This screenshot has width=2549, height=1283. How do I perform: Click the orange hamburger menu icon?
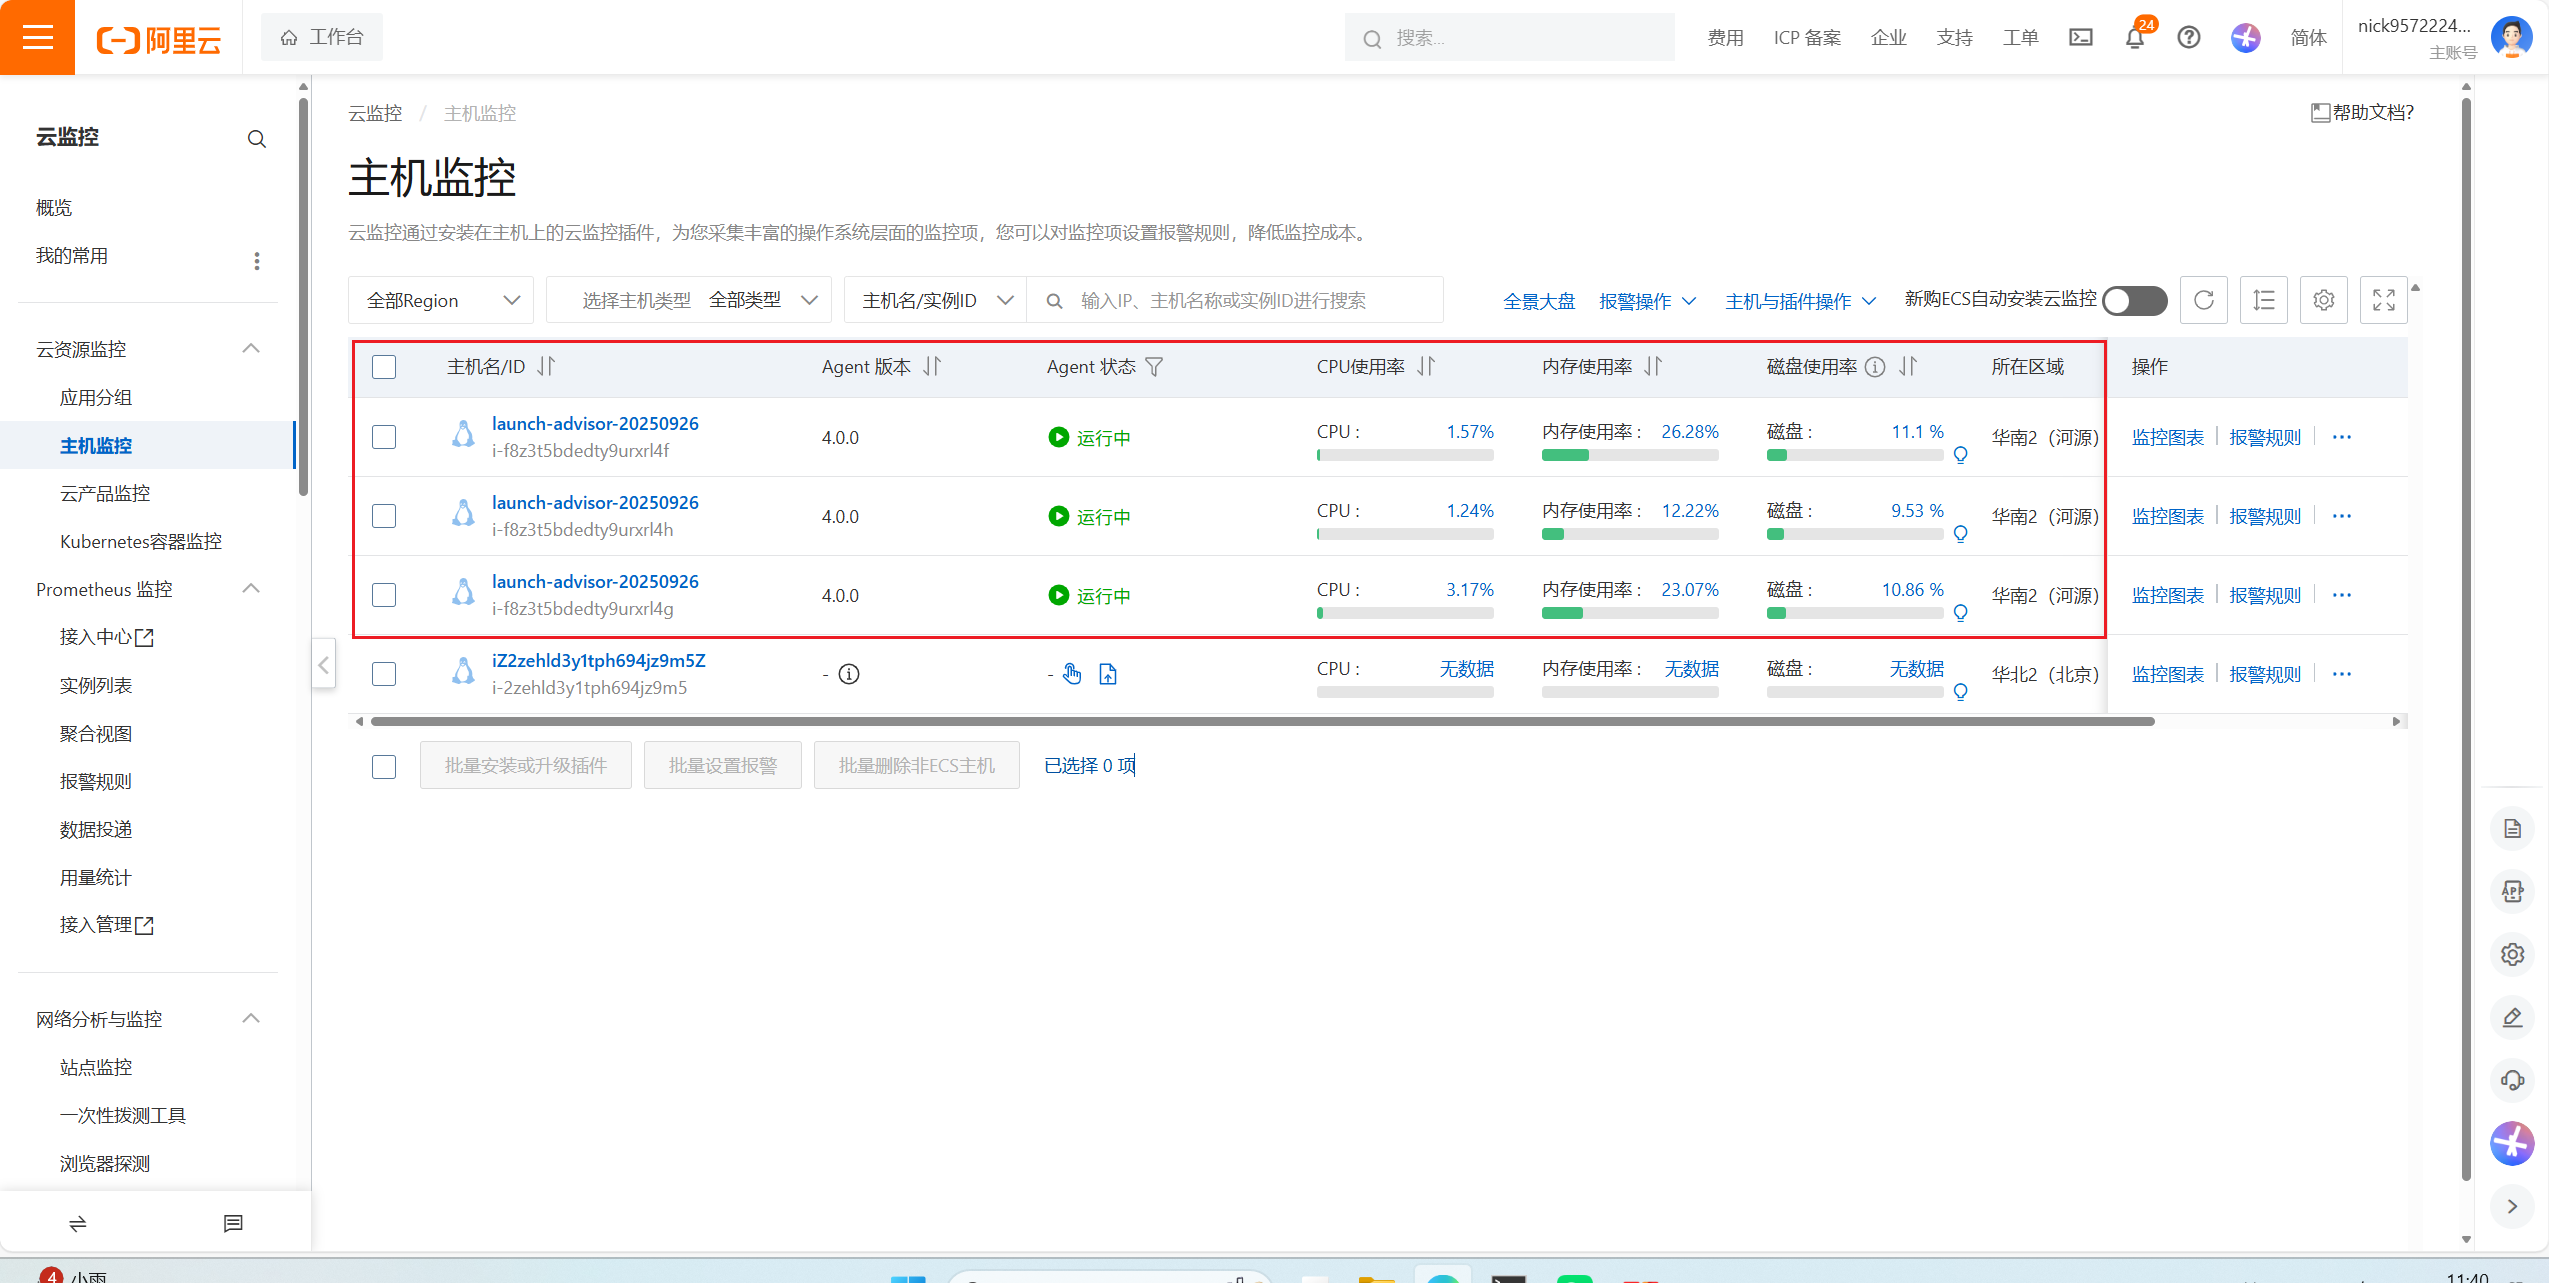37,38
